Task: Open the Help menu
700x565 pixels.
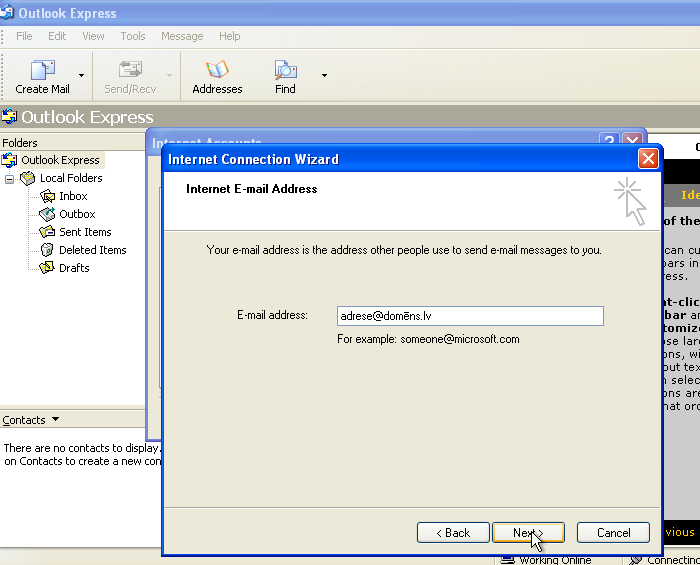Action: pos(229,36)
